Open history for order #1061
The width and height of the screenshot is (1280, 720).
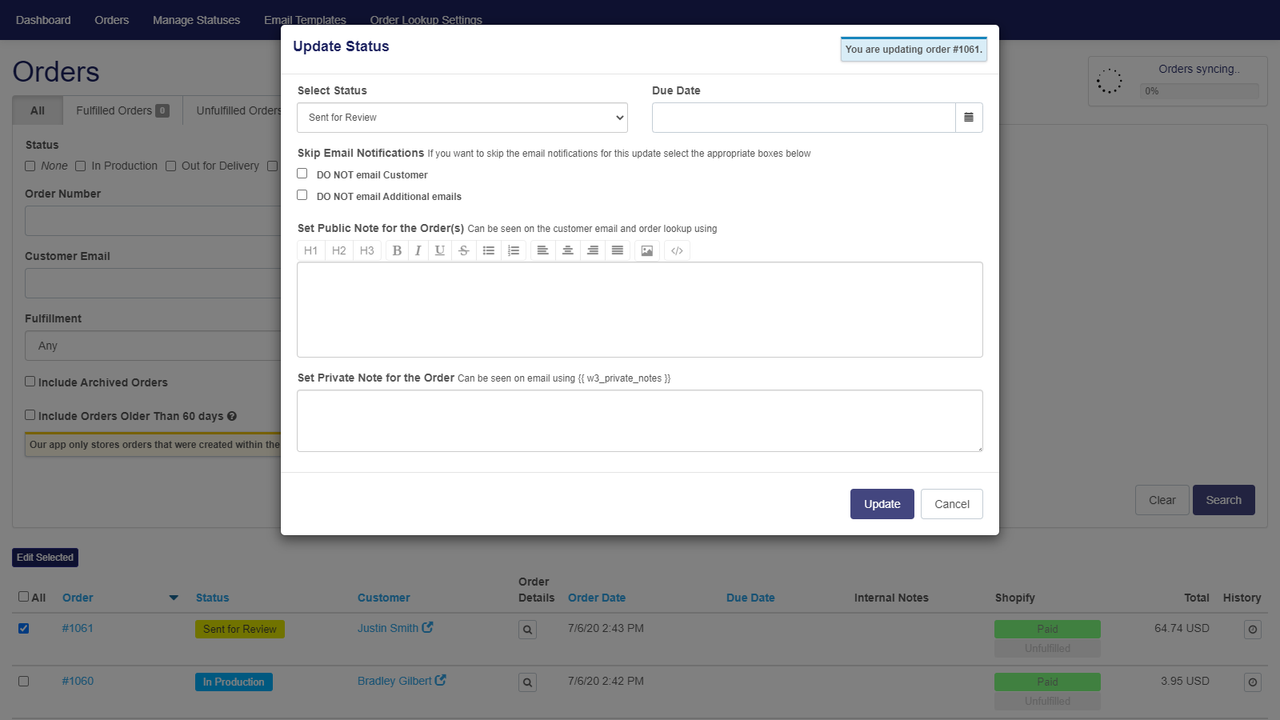1252,630
